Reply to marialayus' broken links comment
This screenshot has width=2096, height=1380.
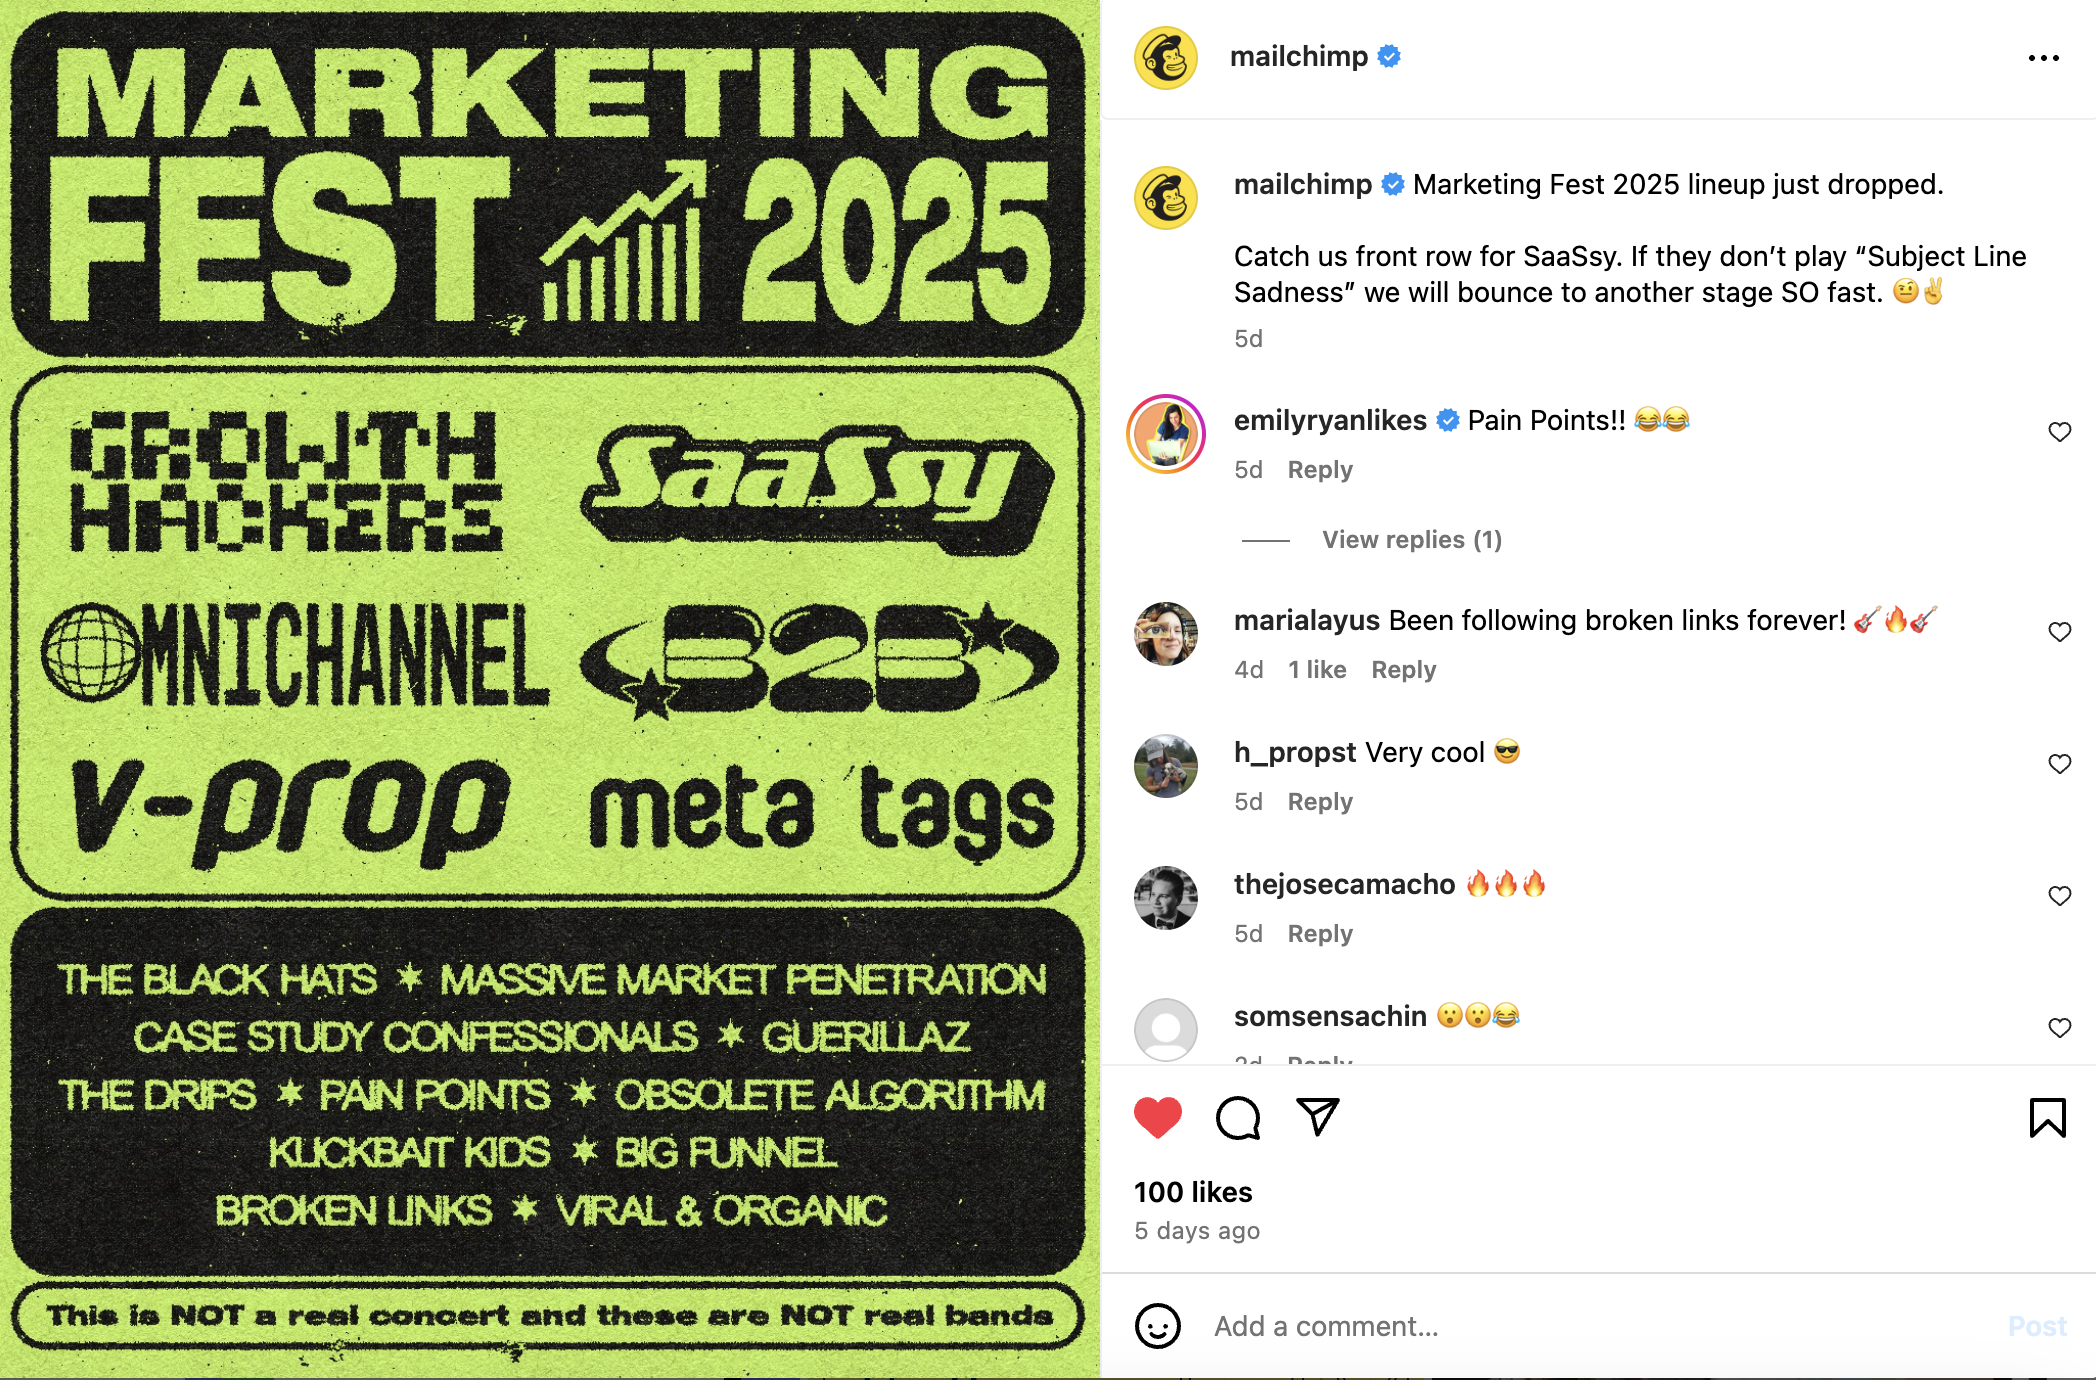pos(1403,670)
